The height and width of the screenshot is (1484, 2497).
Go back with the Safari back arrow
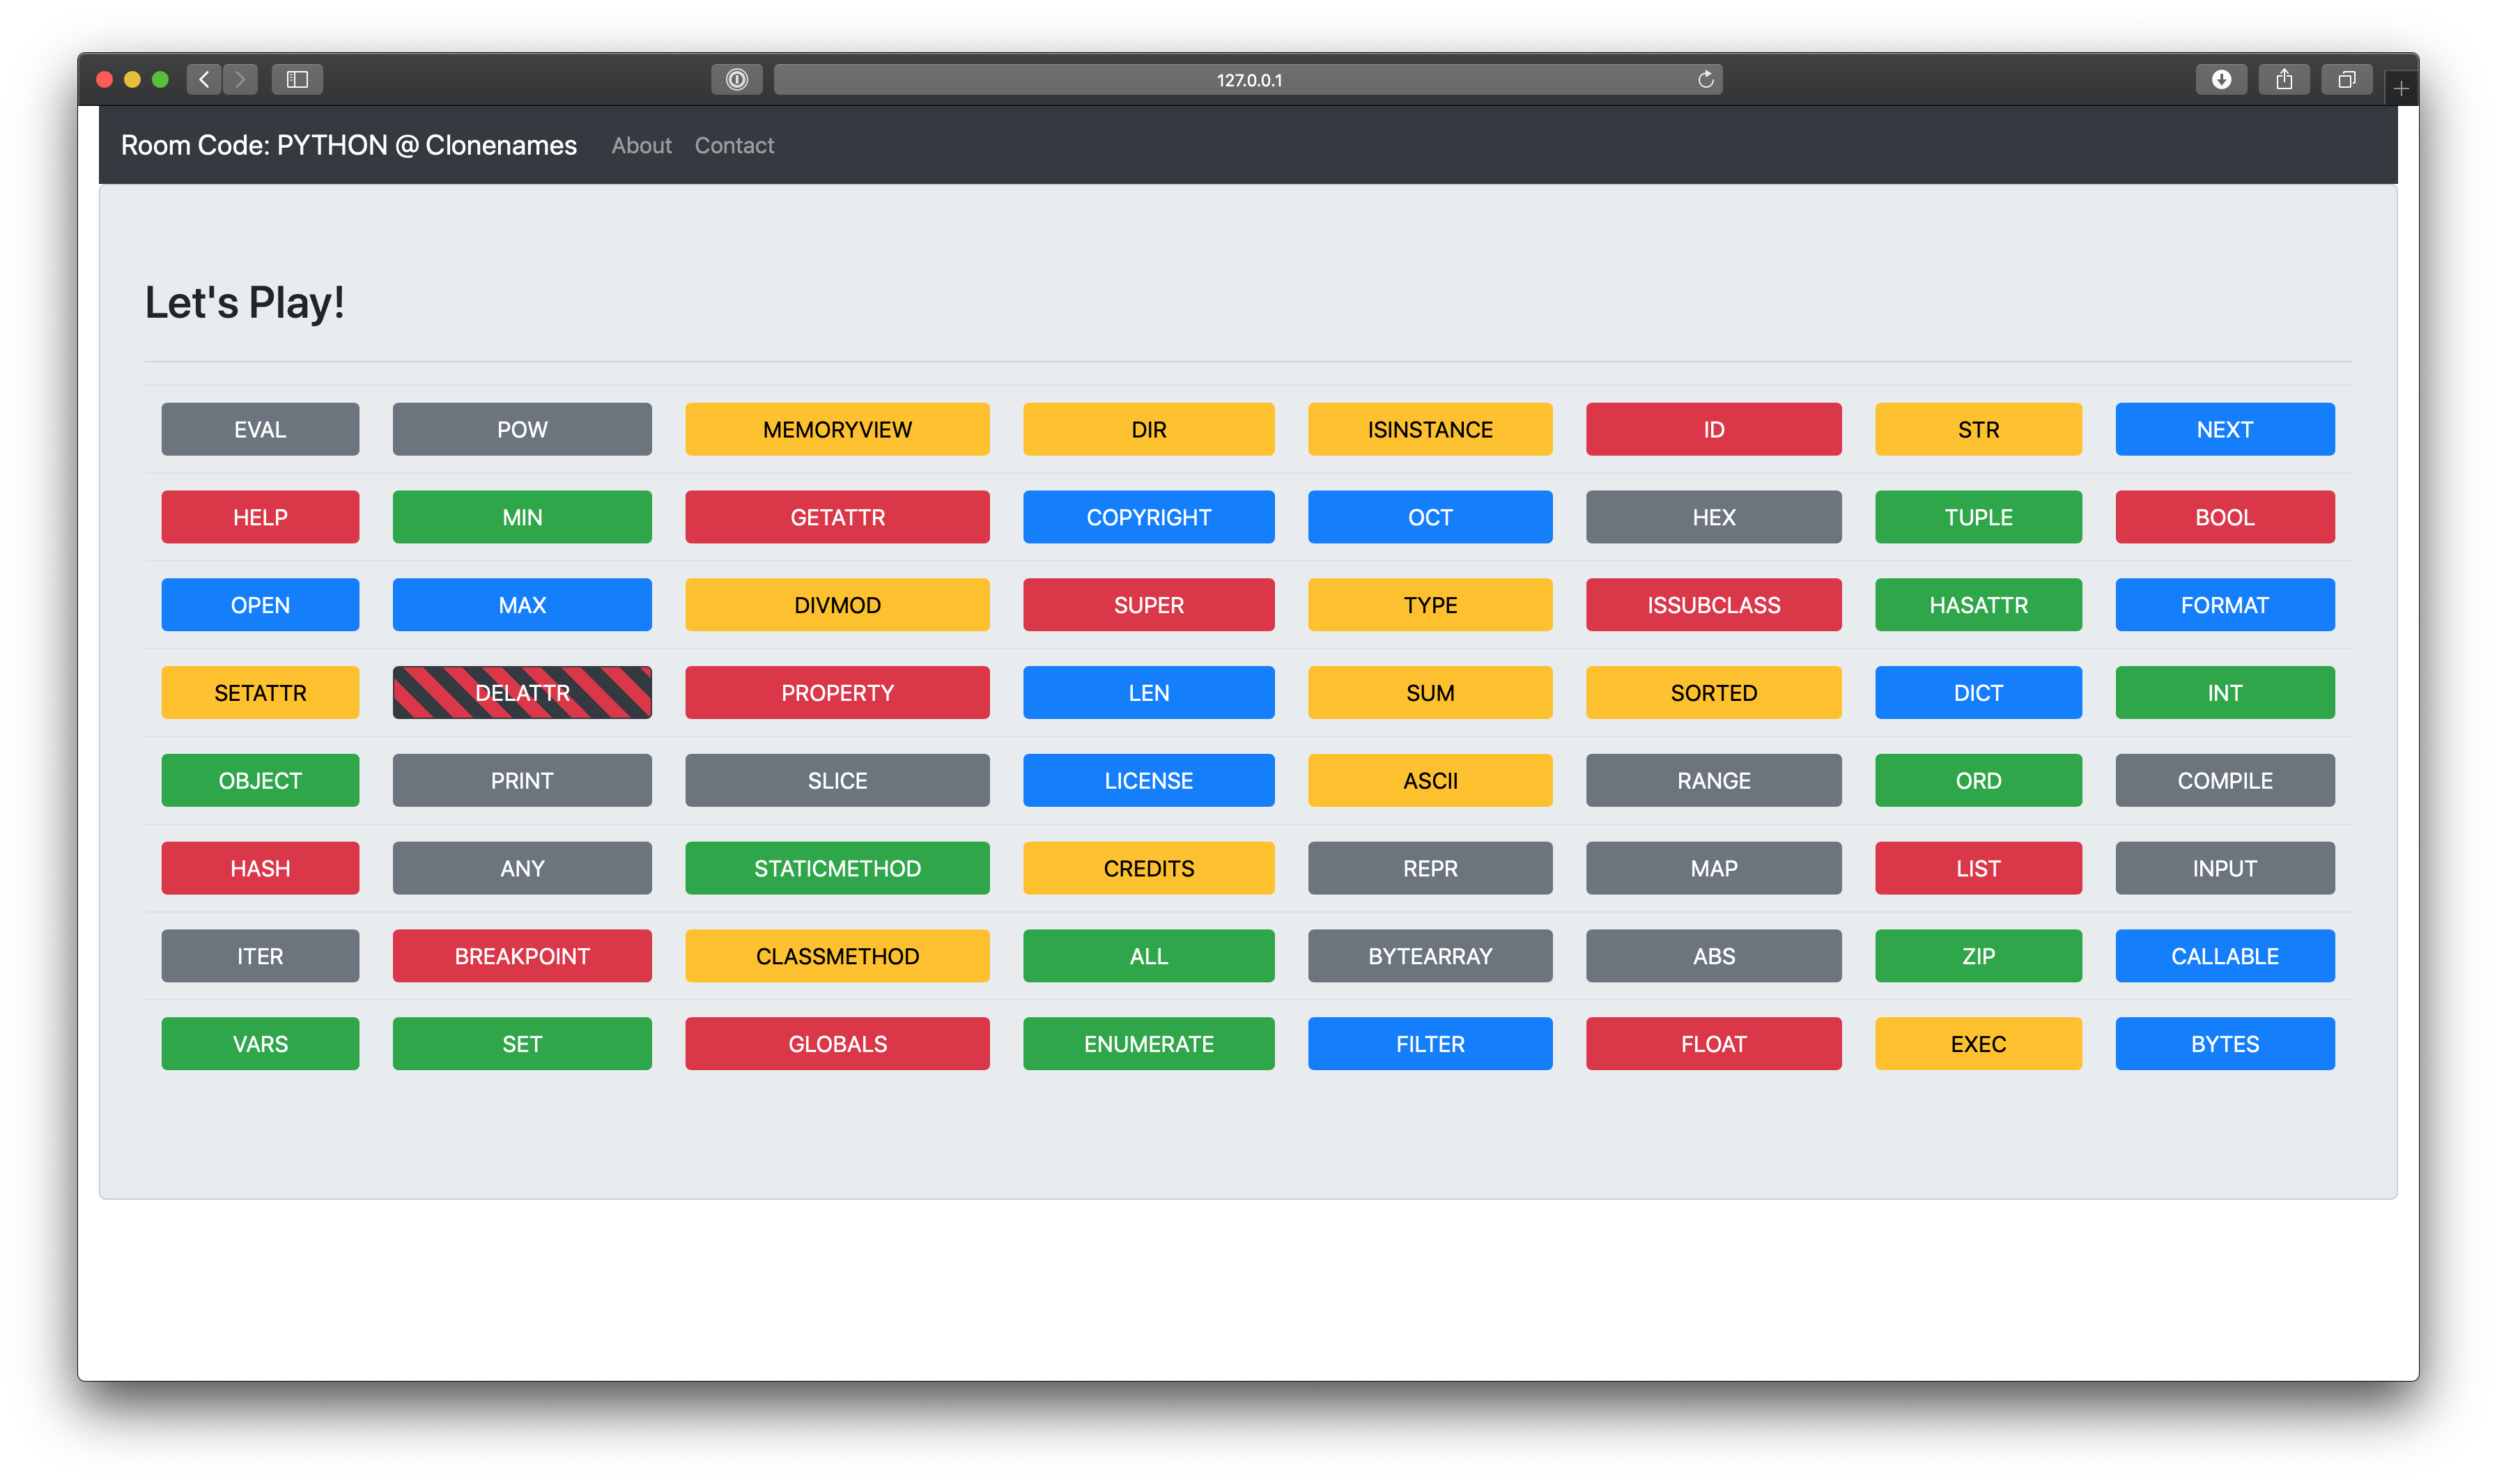(x=204, y=79)
